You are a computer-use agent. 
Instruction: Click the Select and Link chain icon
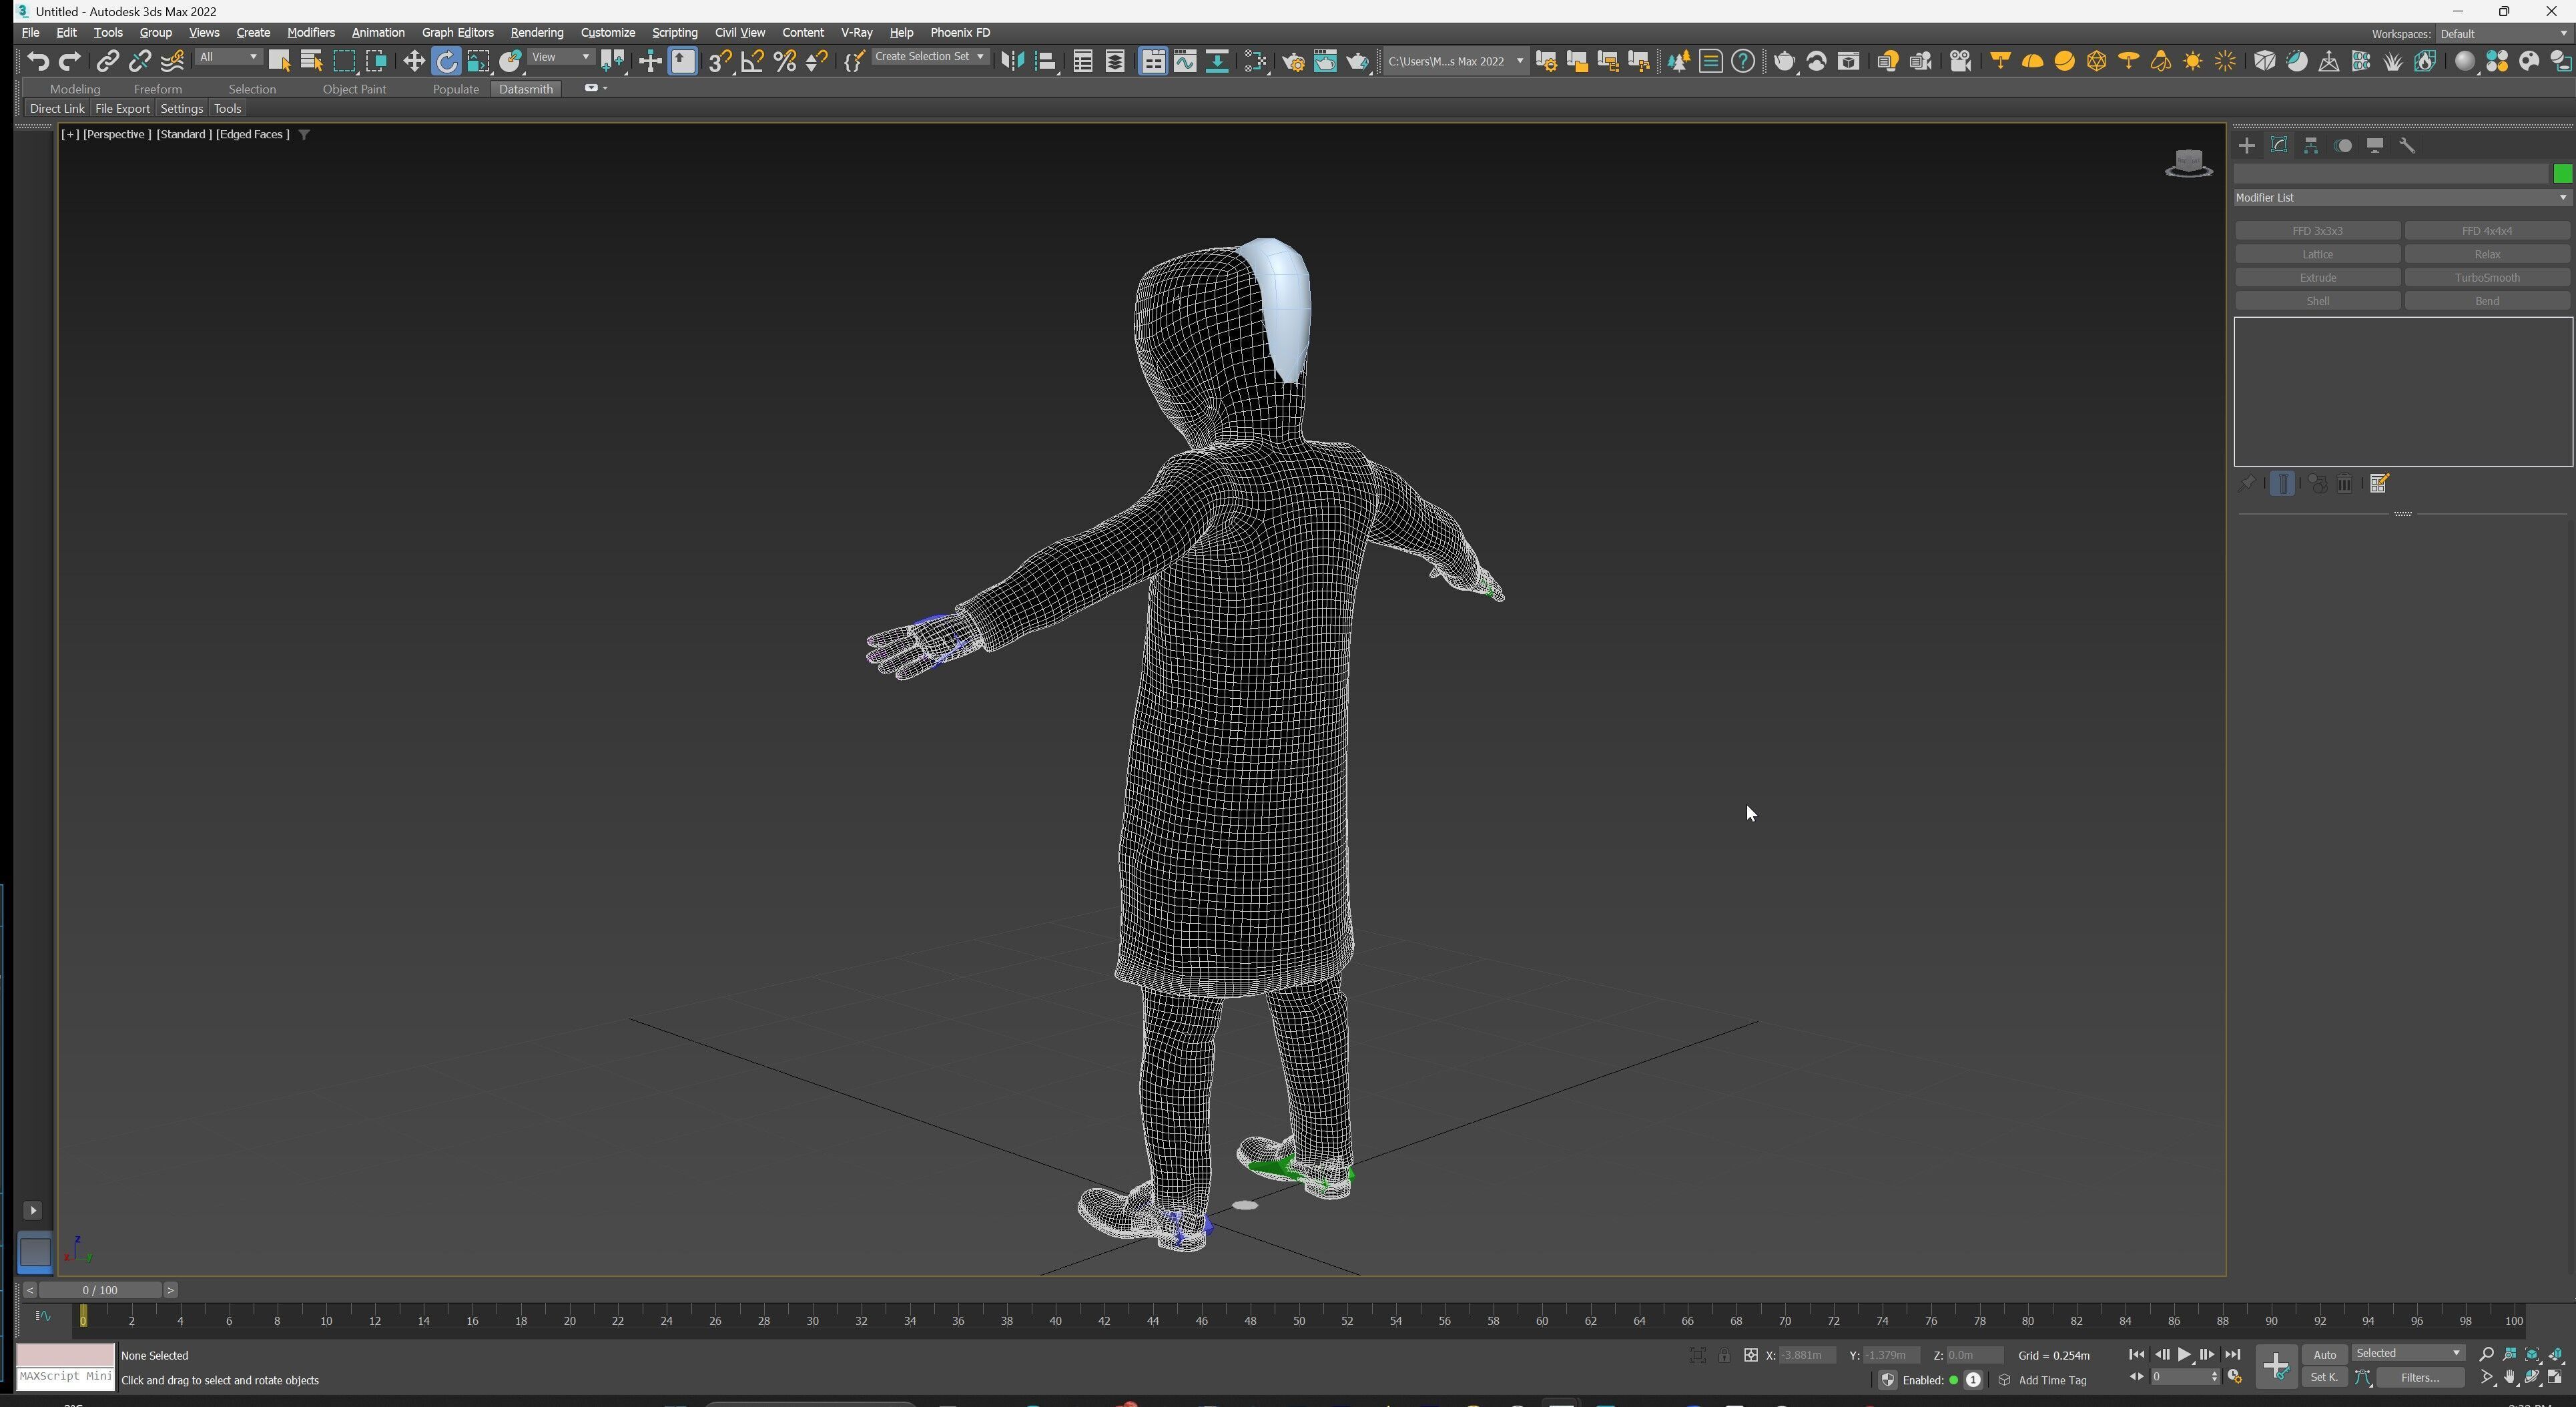108,62
